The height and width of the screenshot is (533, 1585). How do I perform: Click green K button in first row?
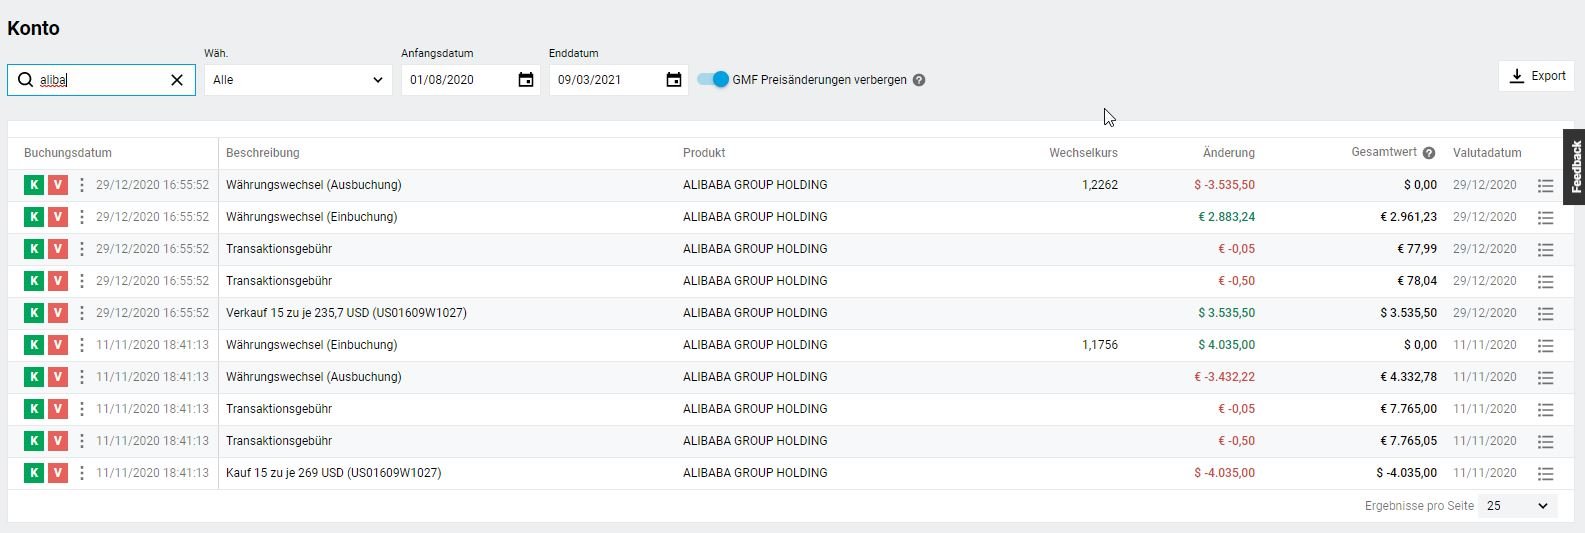pyautogui.click(x=34, y=185)
